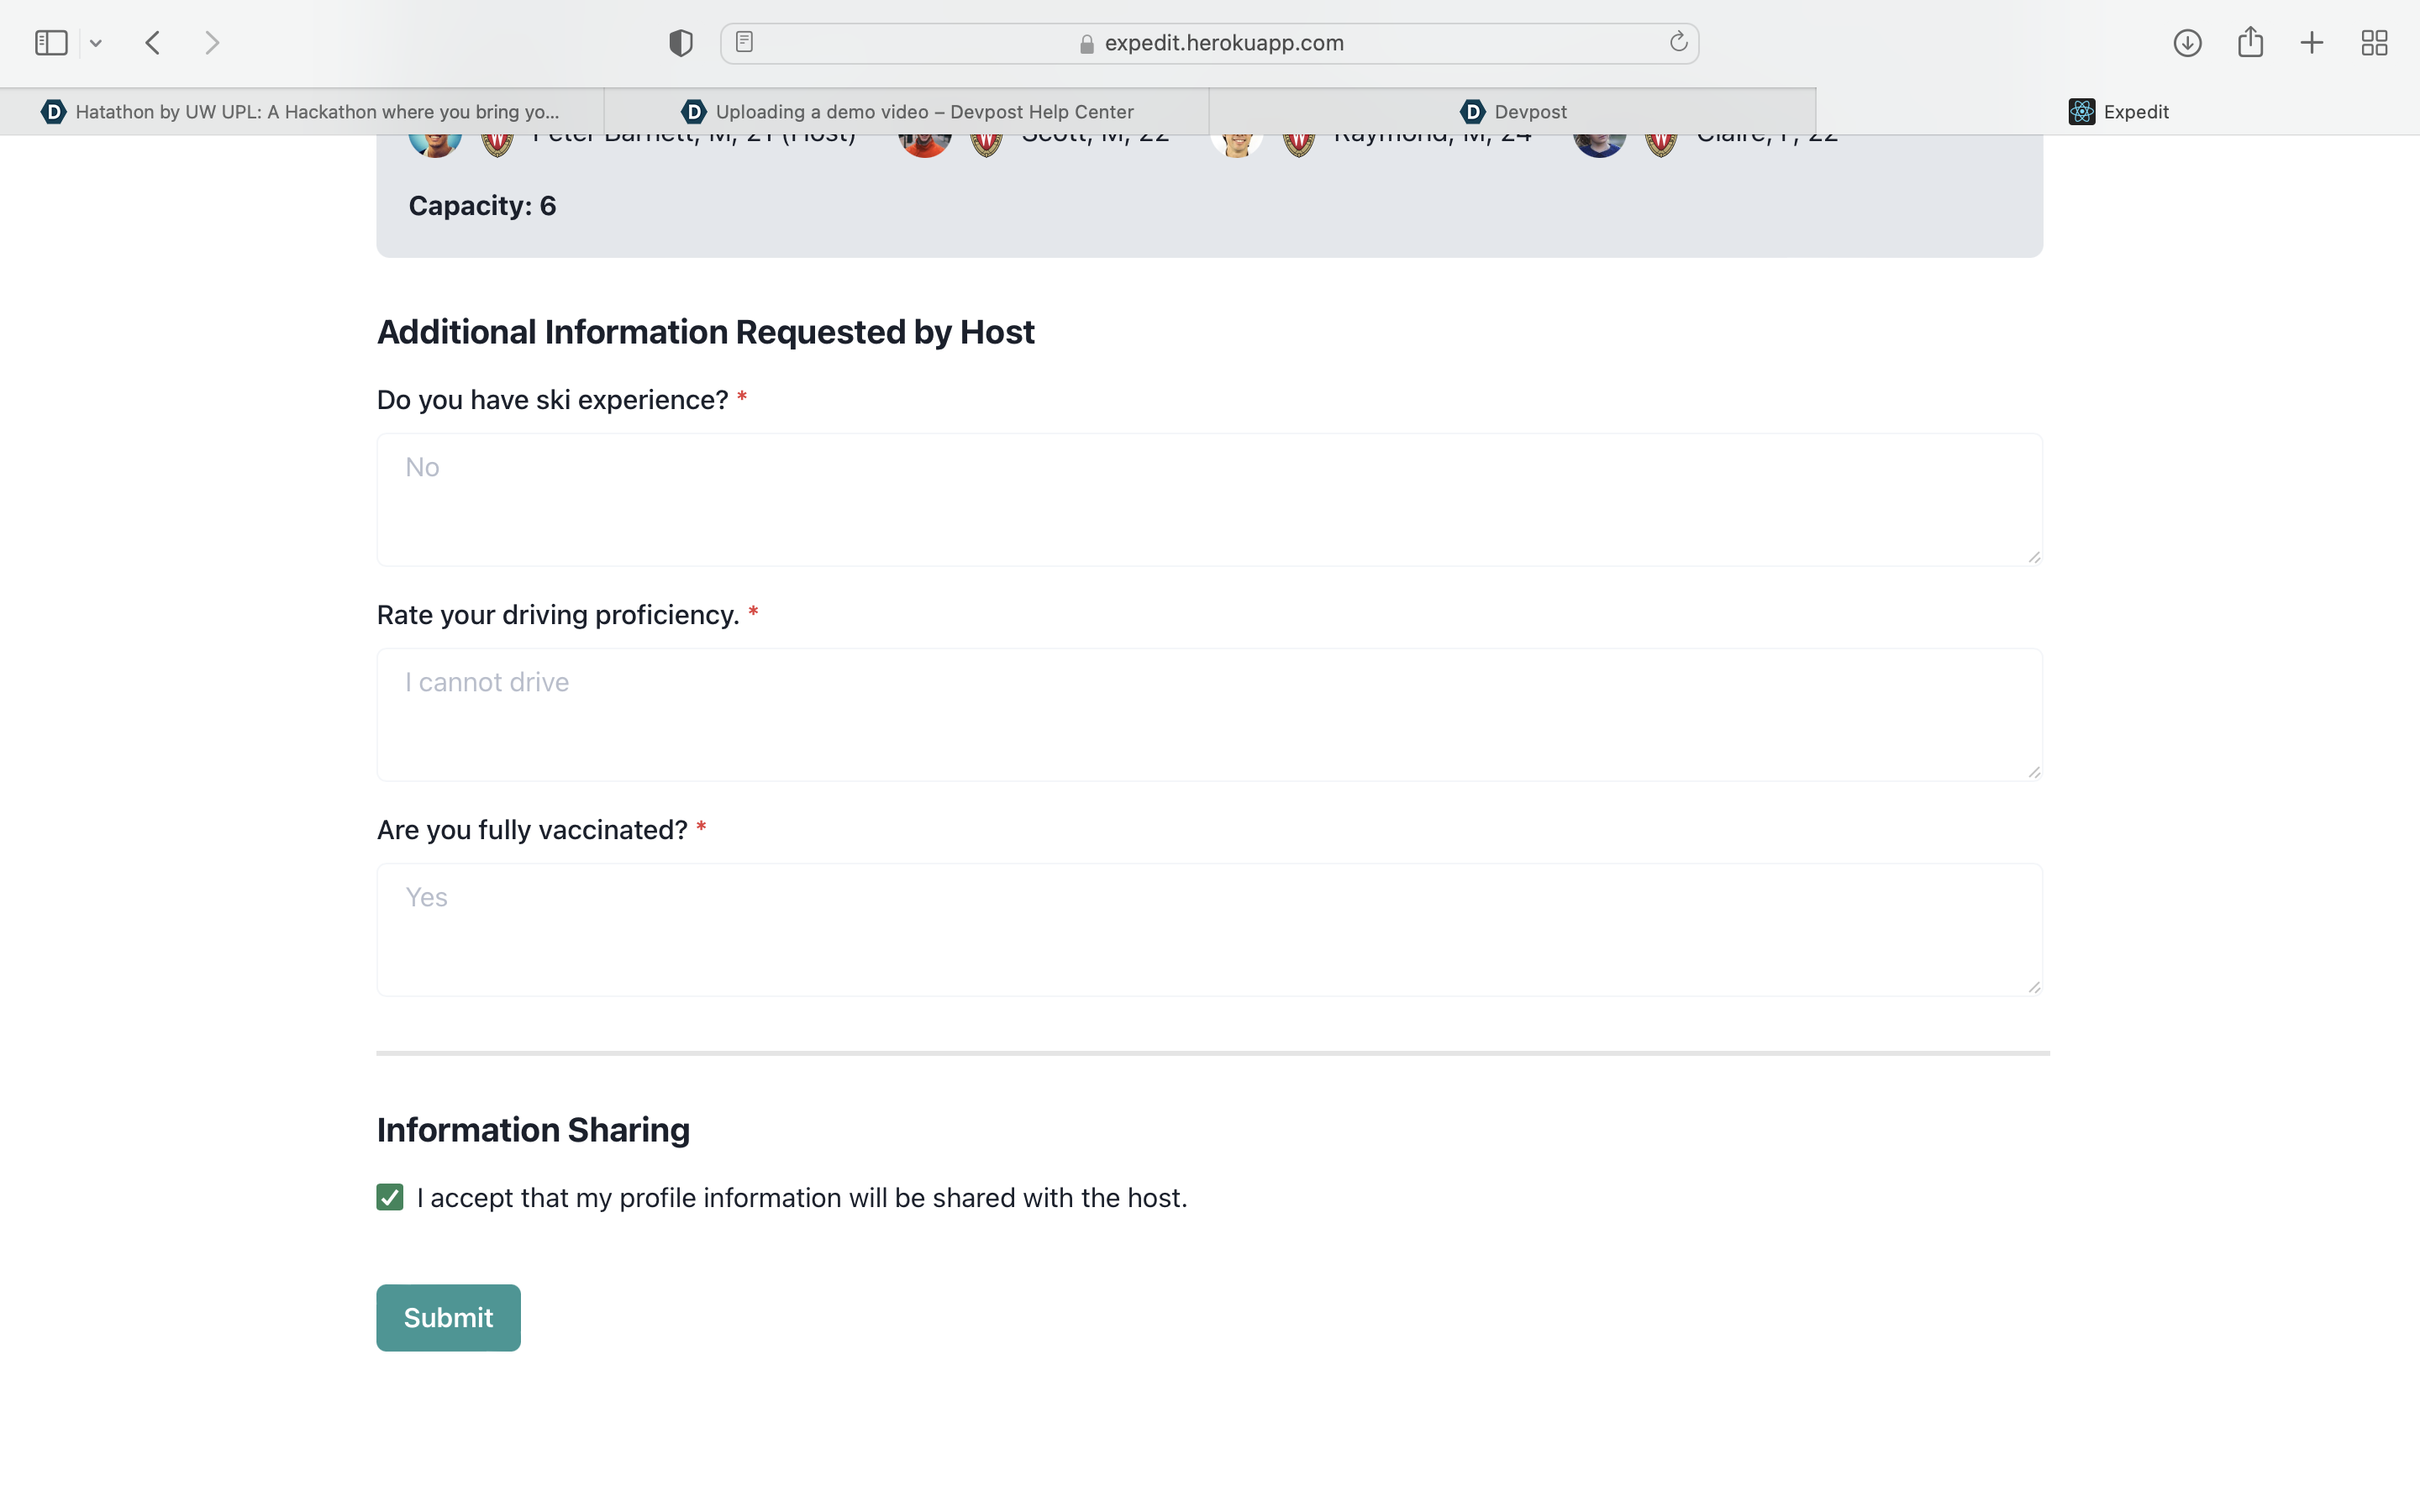This screenshot has width=2420, height=1512.
Task: Expand the sidebar tab group dropdown chevron
Action: tap(96, 43)
